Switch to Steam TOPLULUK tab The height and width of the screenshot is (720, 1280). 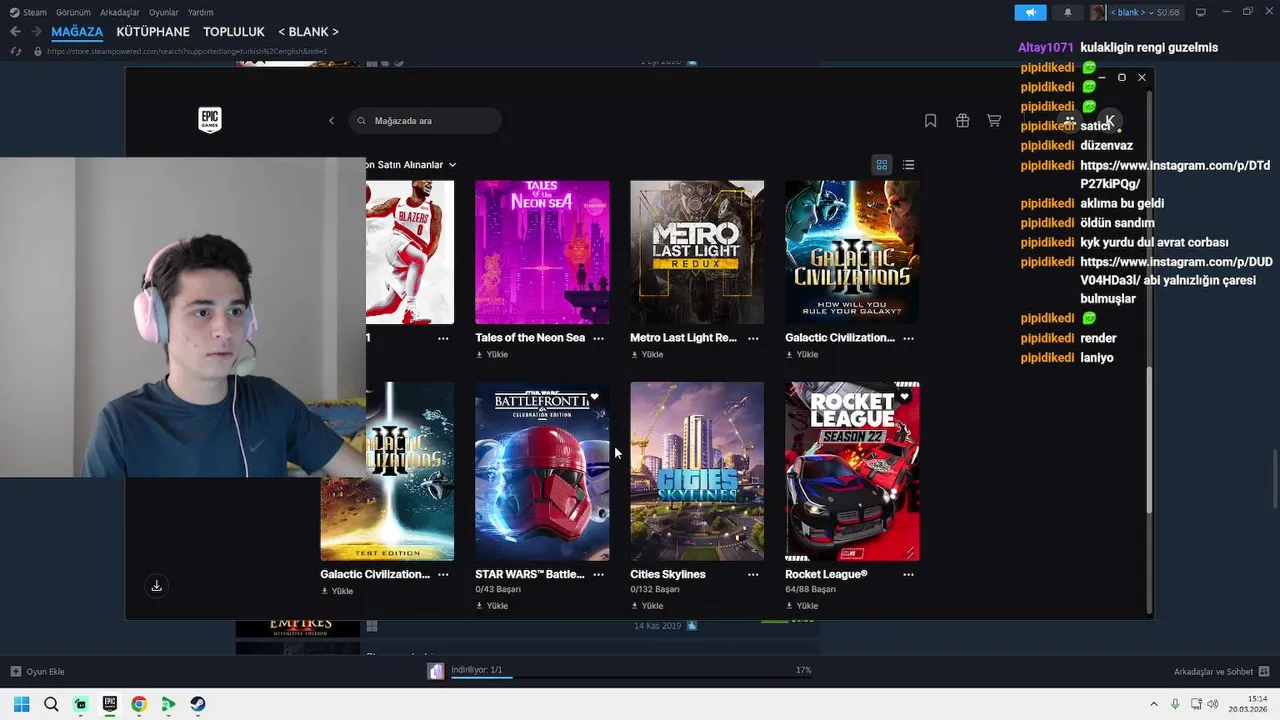point(234,32)
